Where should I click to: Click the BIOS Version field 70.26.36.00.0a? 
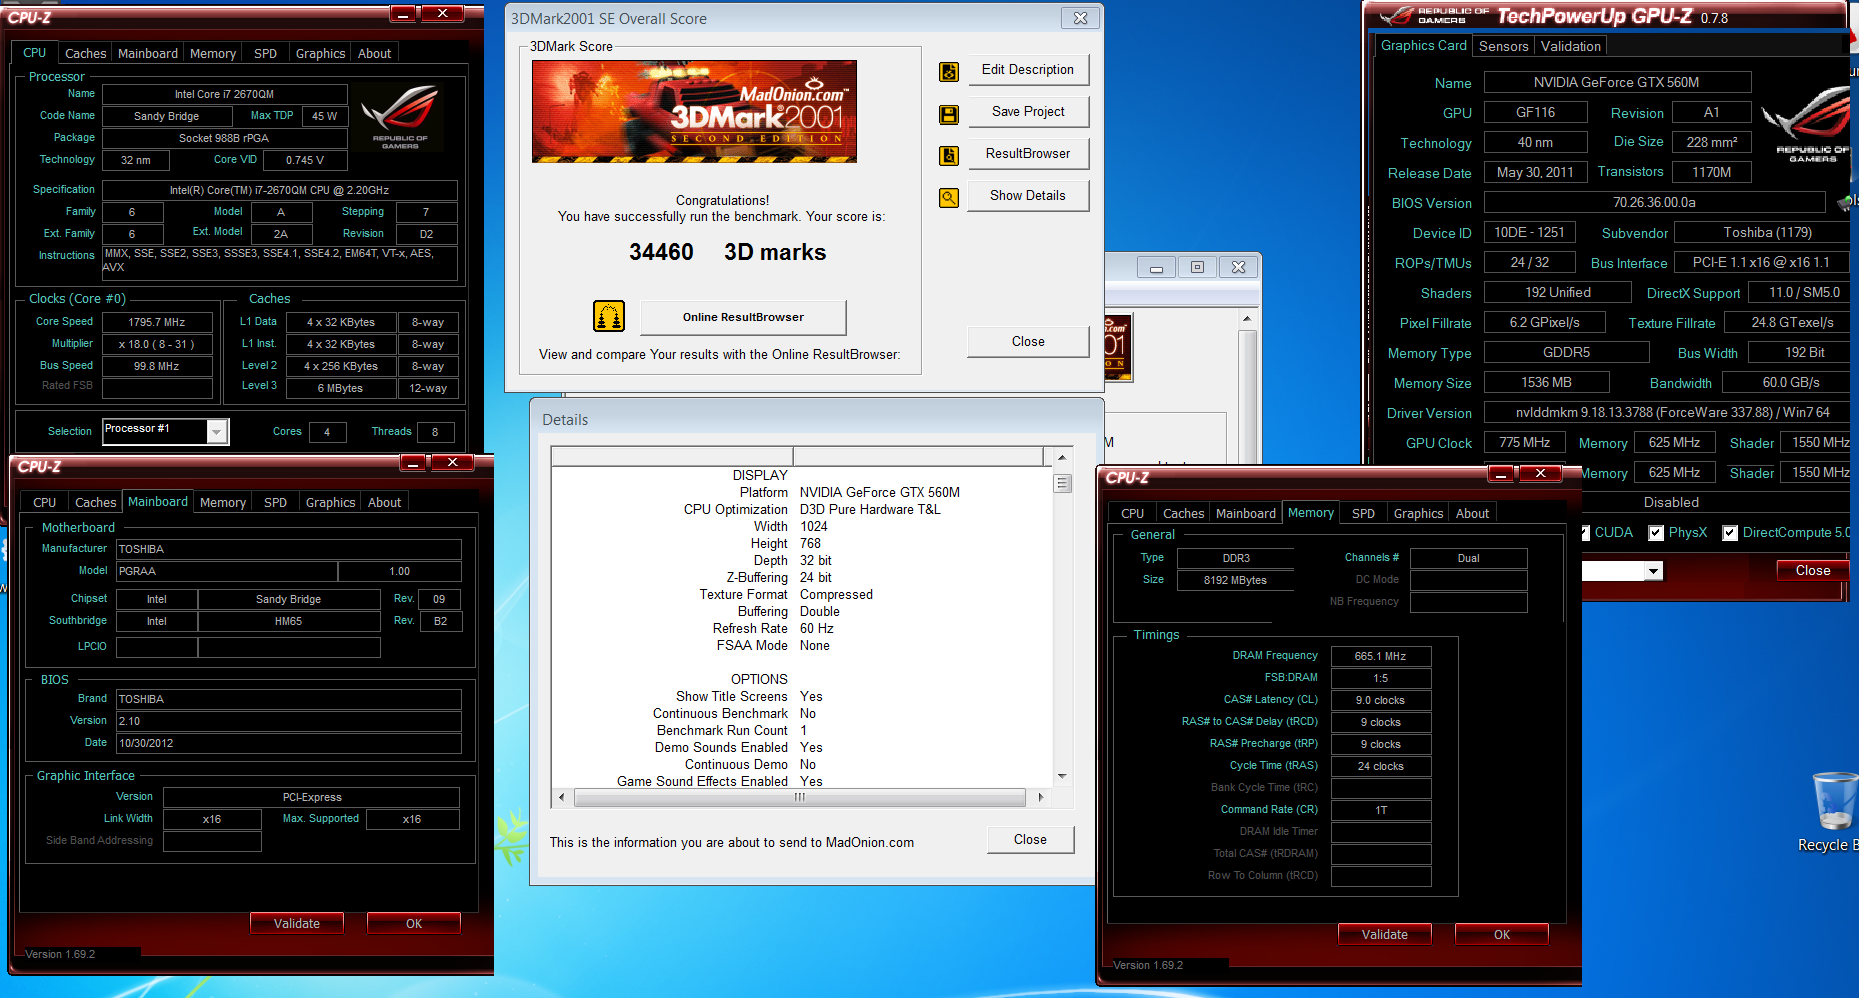[x=1654, y=202]
